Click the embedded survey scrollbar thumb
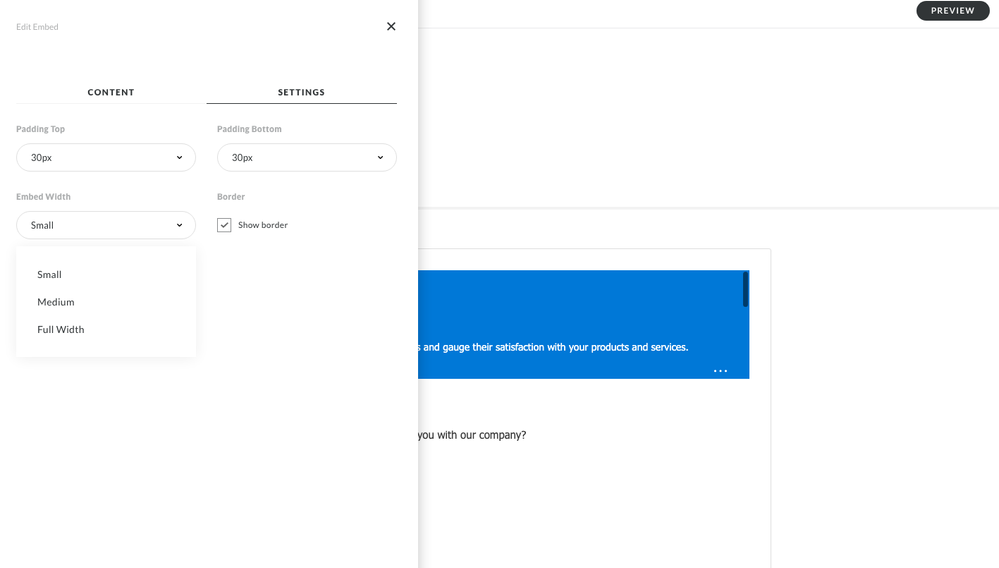 point(745,290)
